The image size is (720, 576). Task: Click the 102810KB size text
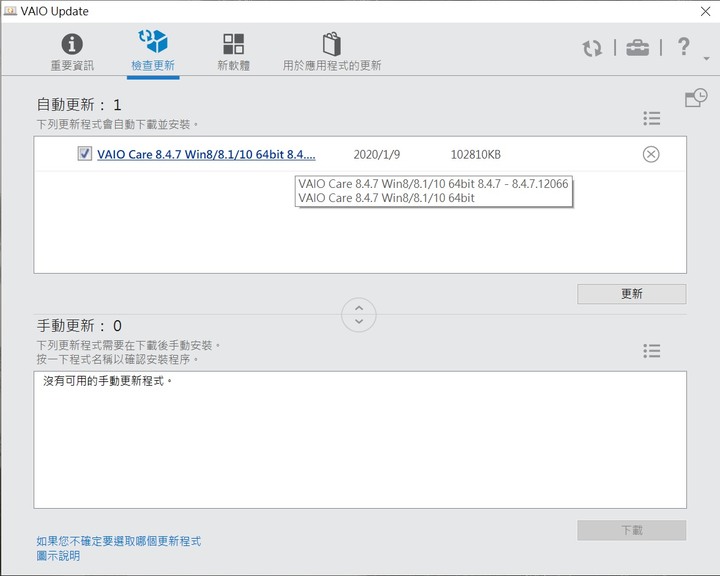(475, 154)
